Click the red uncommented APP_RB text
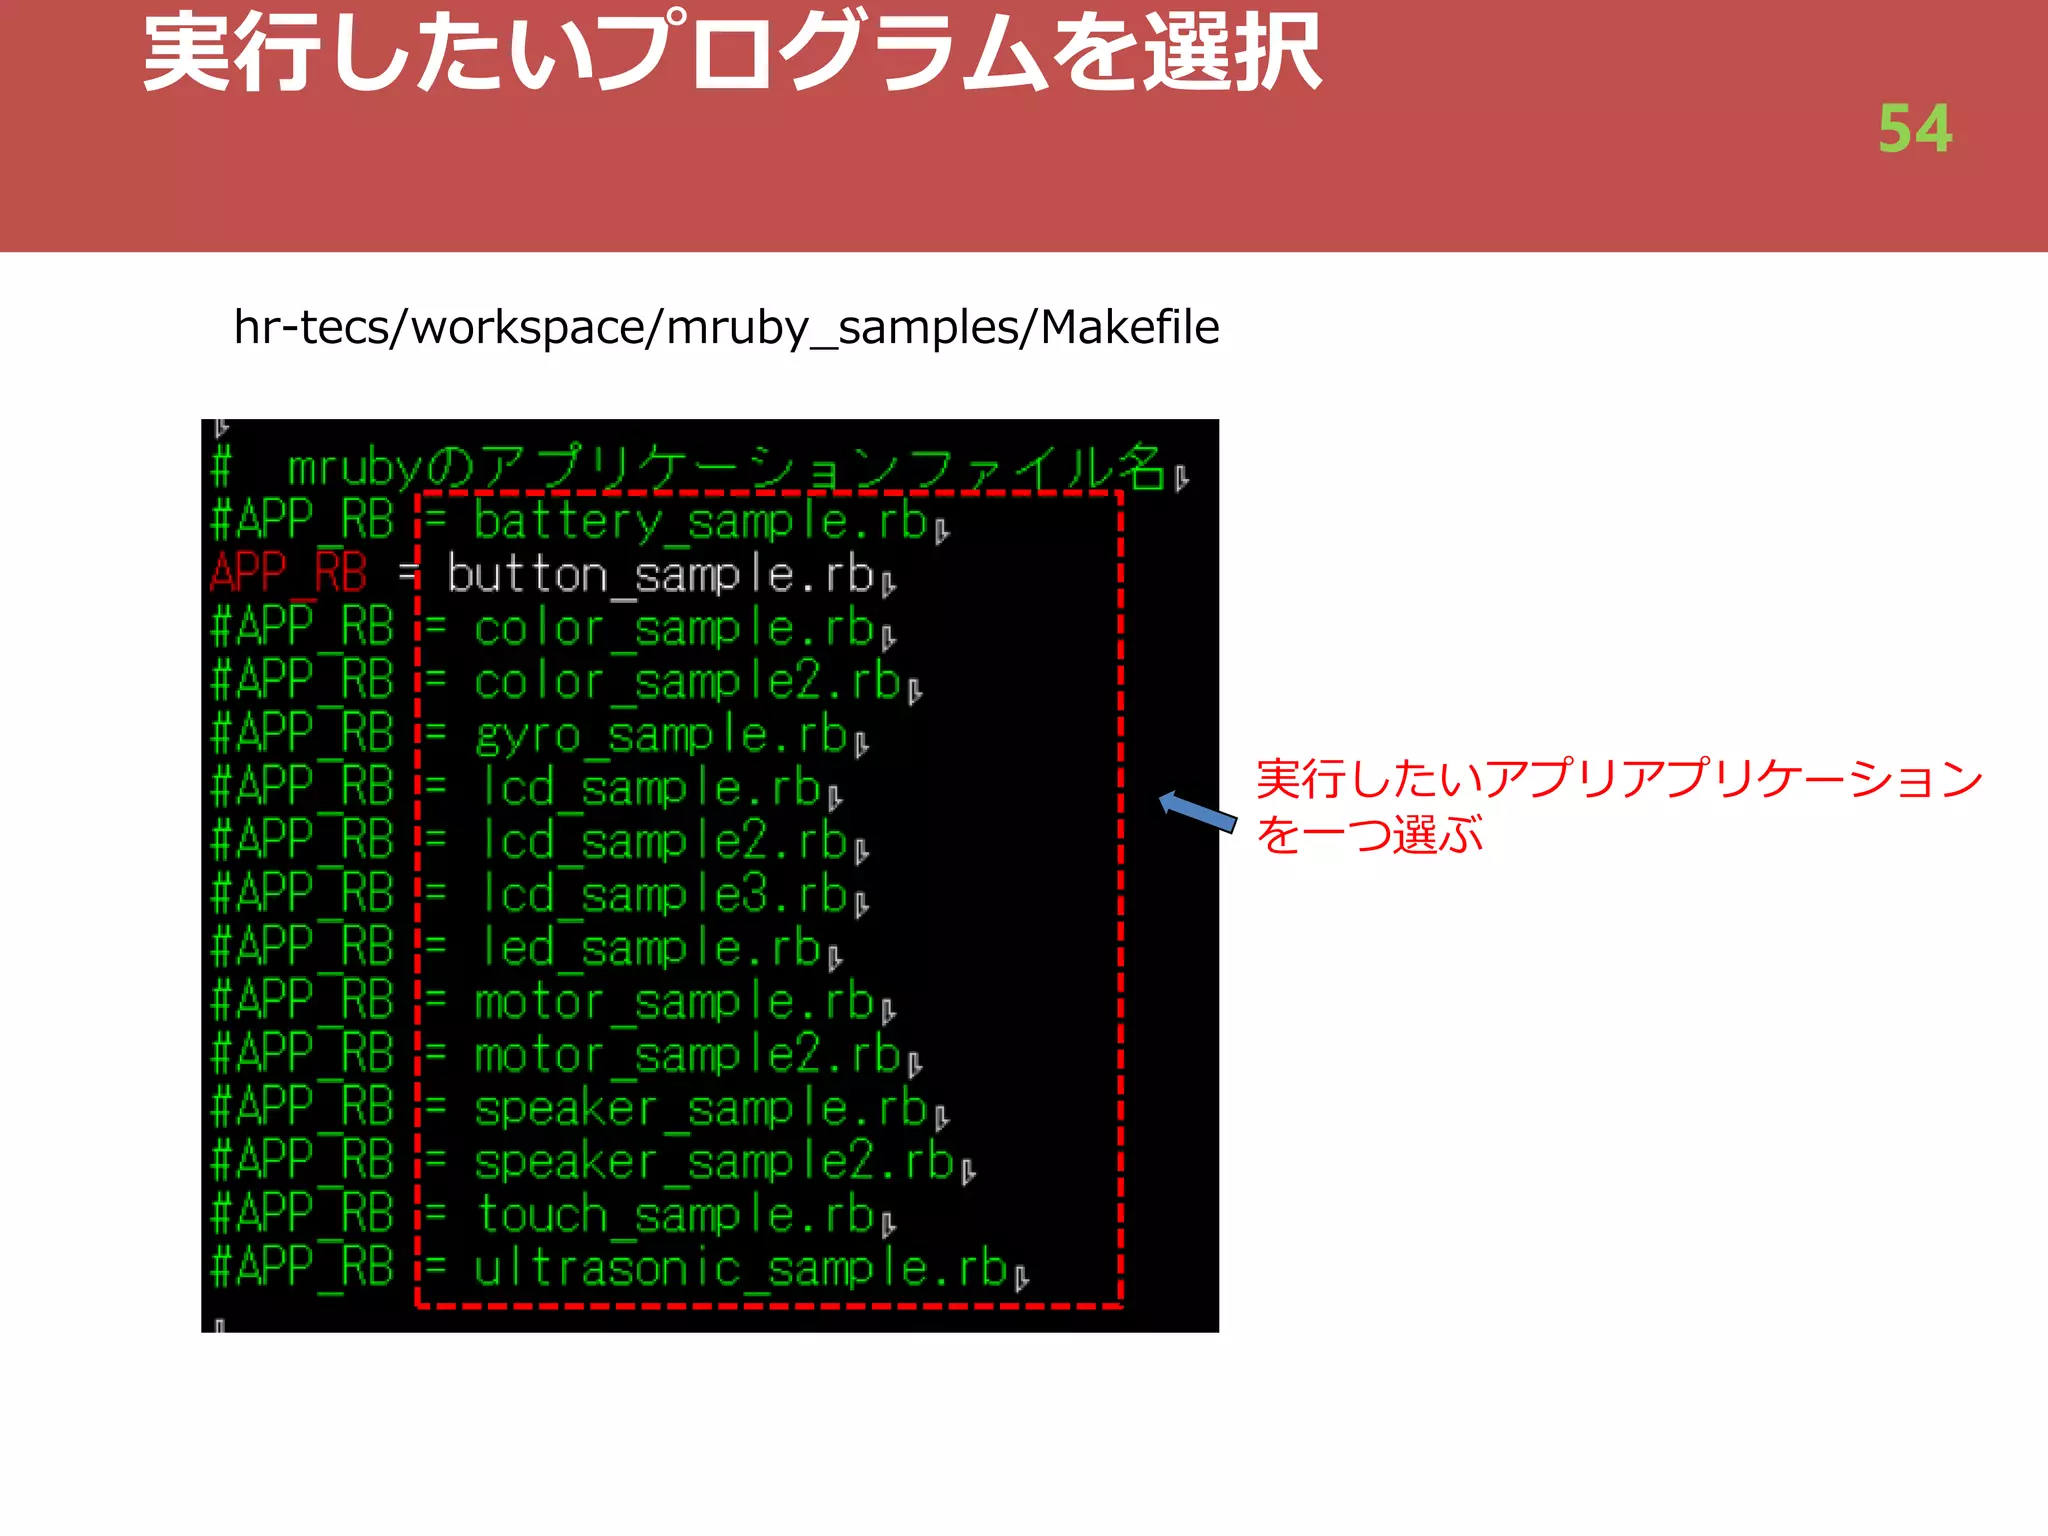This screenshot has width=2048, height=1536. tap(289, 573)
